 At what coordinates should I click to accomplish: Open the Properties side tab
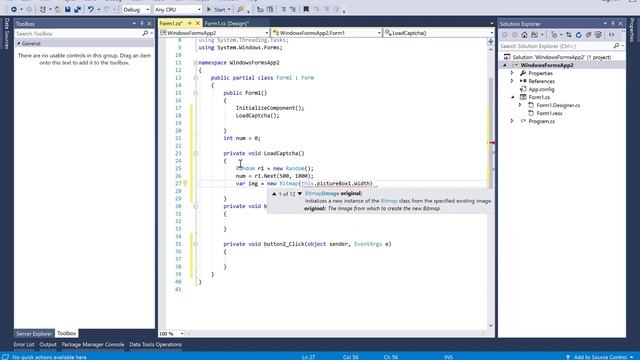(632, 30)
